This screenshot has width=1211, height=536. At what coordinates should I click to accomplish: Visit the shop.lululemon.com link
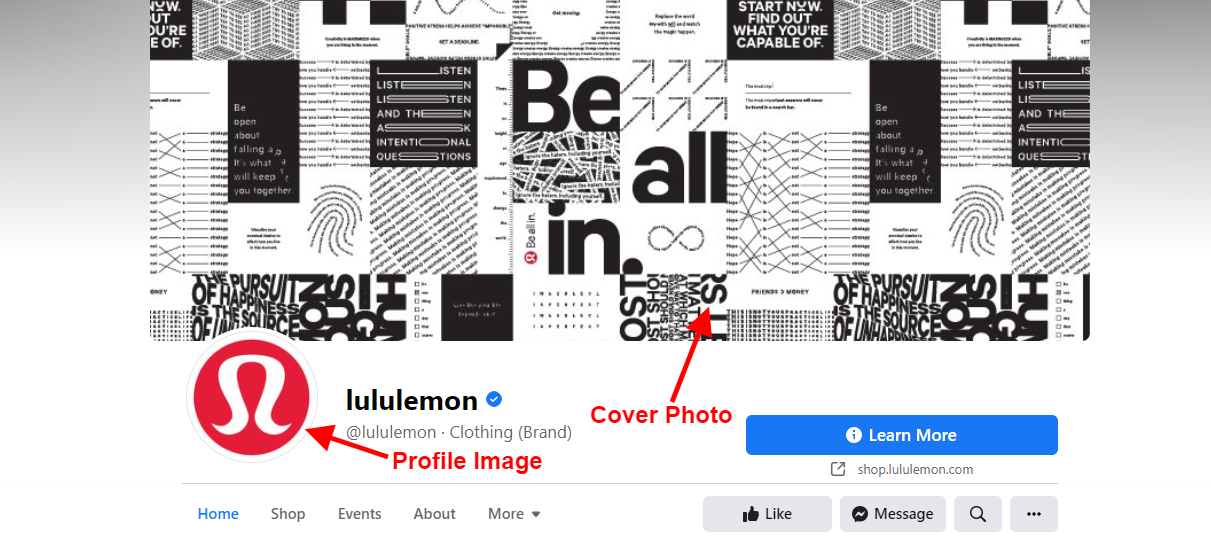[915, 469]
